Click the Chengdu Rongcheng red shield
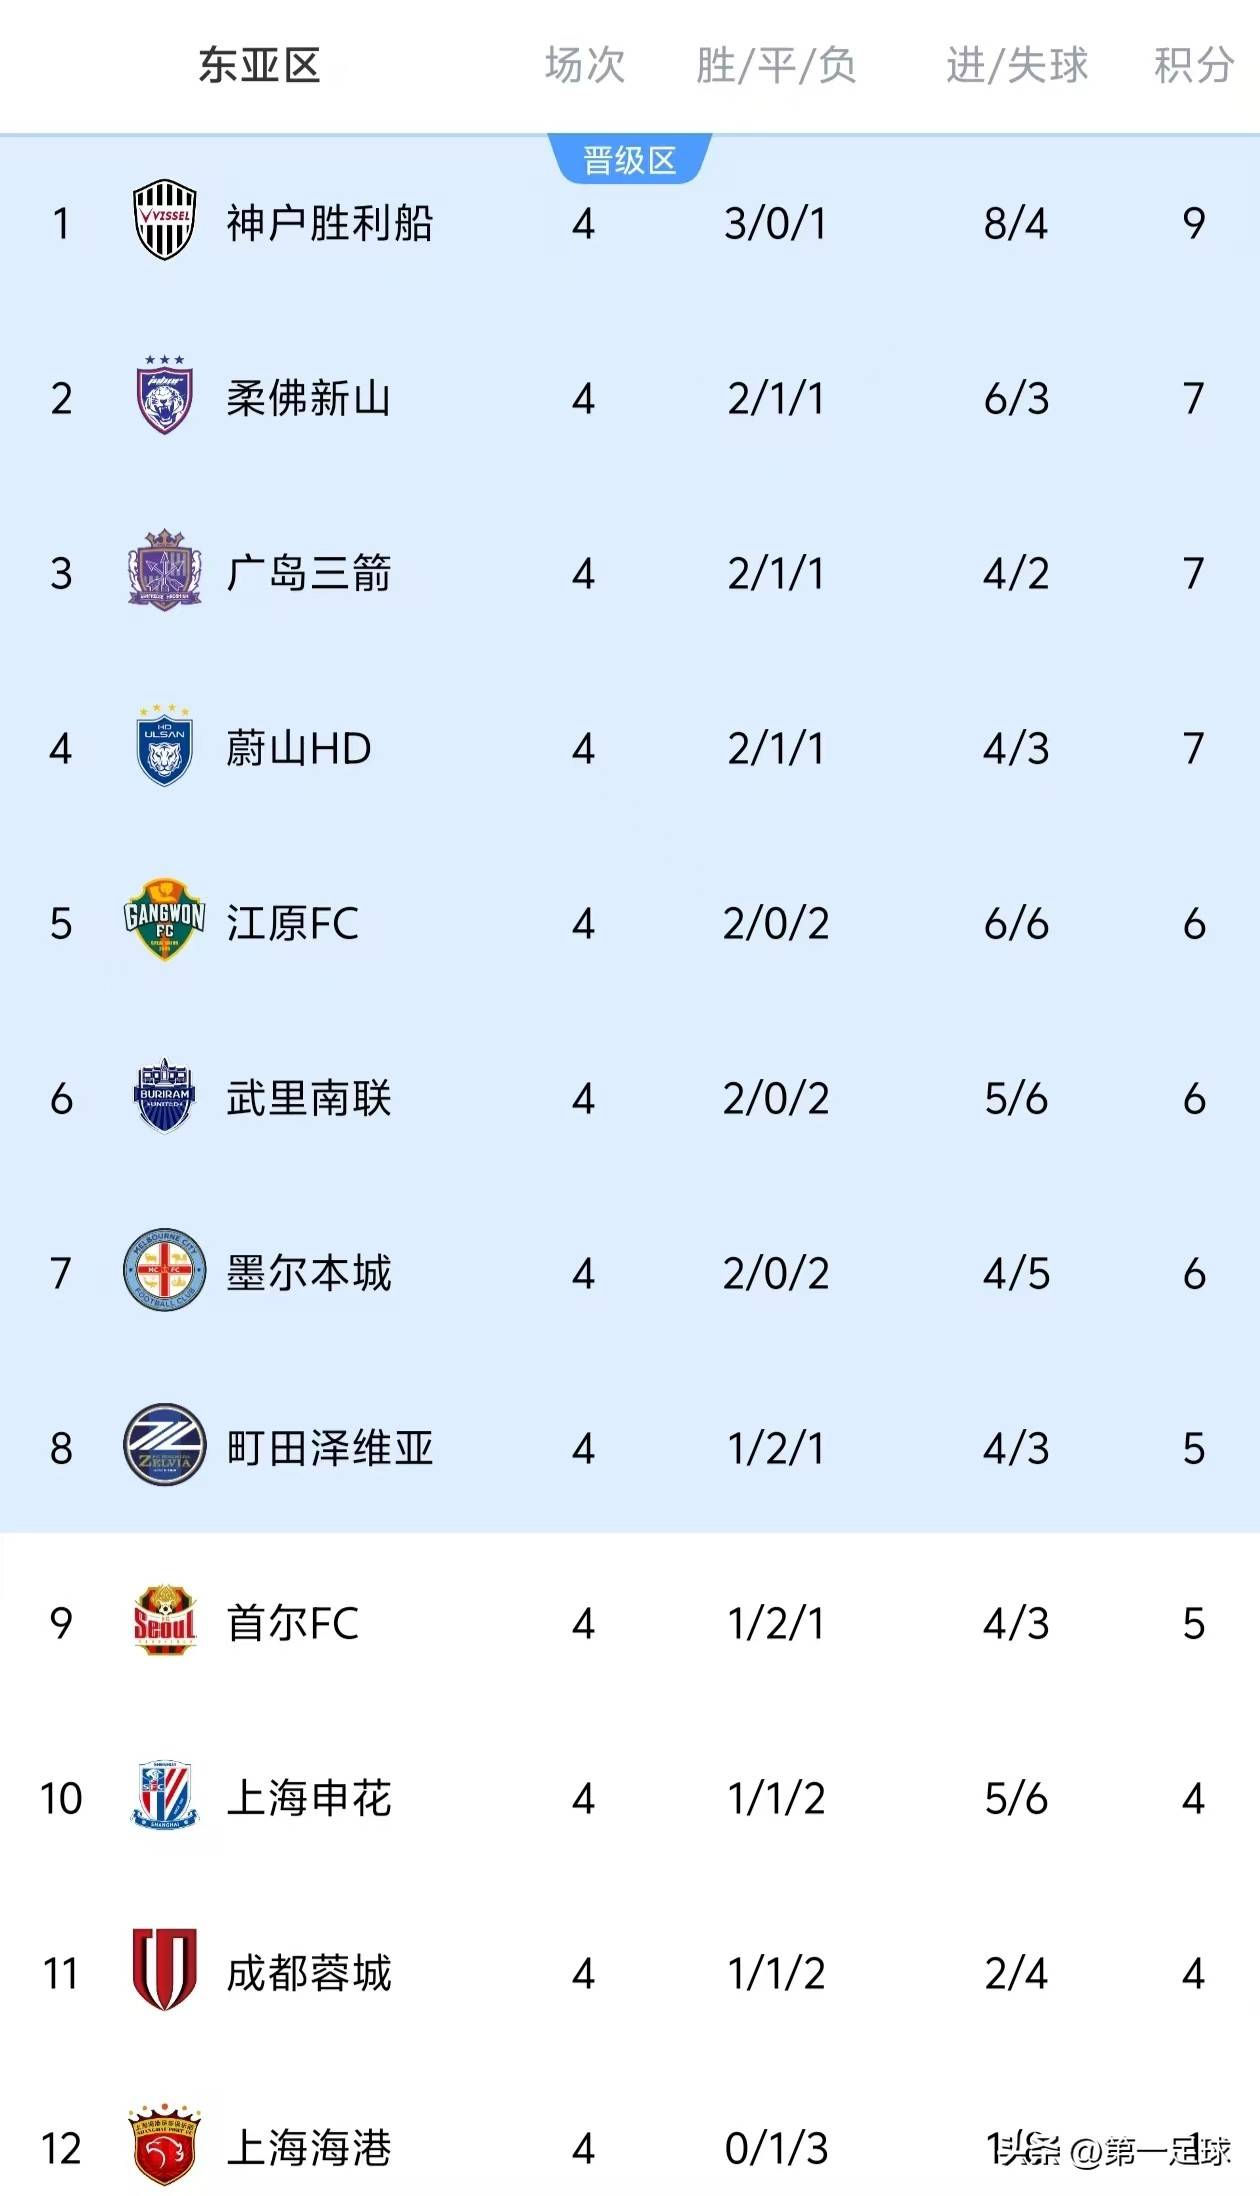 pyautogui.click(x=164, y=1971)
